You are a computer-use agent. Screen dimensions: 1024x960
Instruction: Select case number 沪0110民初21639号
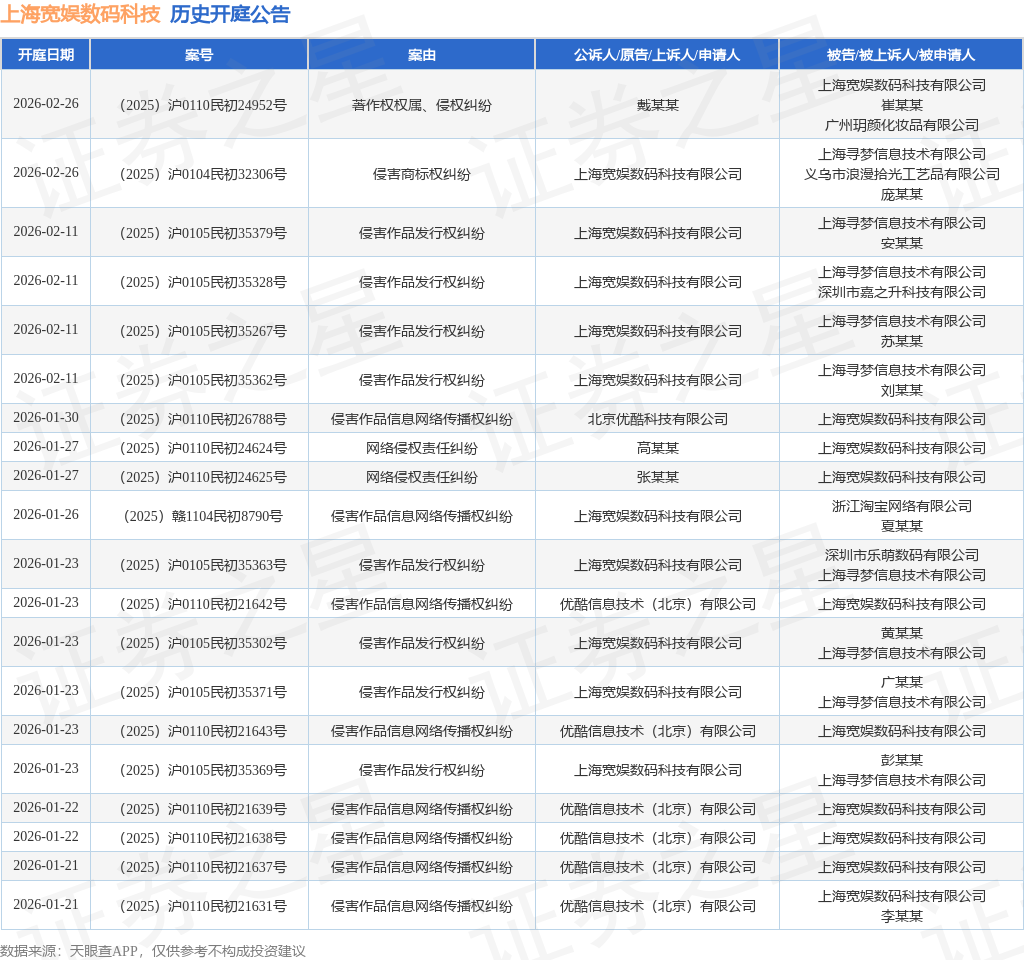(227, 809)
